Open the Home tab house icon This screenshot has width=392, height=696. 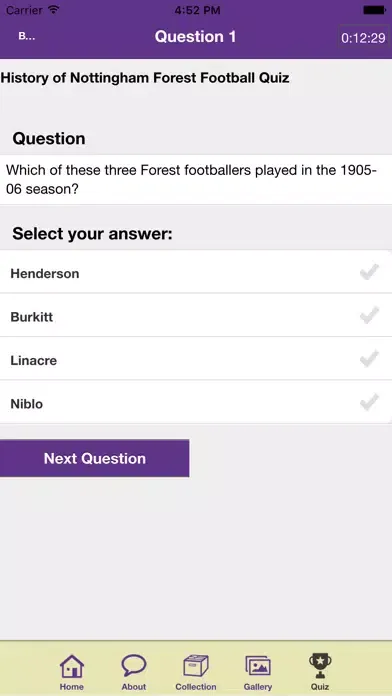pos(71,666)
